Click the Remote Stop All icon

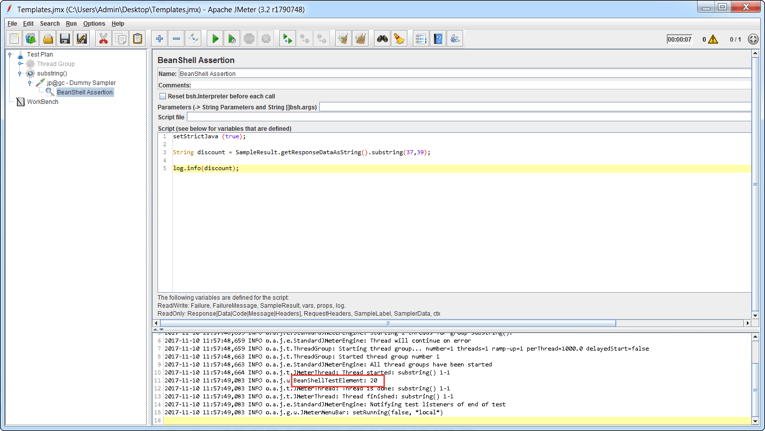click(x=304, y=39)
